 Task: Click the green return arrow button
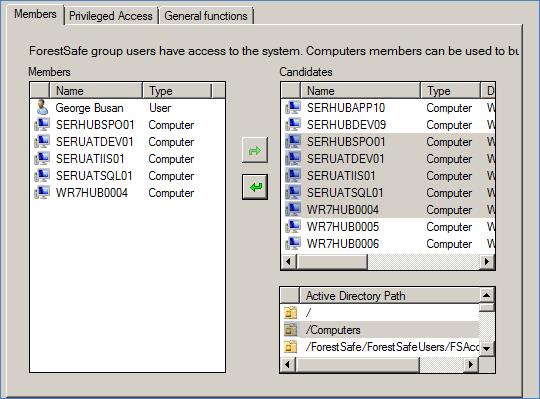[x=255, y=187]
